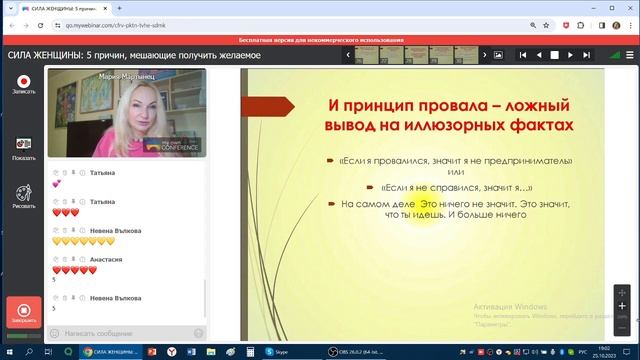The image size is (640, 360).
Task: Open the page zoom magnifier icon
Action: point(533,25)
